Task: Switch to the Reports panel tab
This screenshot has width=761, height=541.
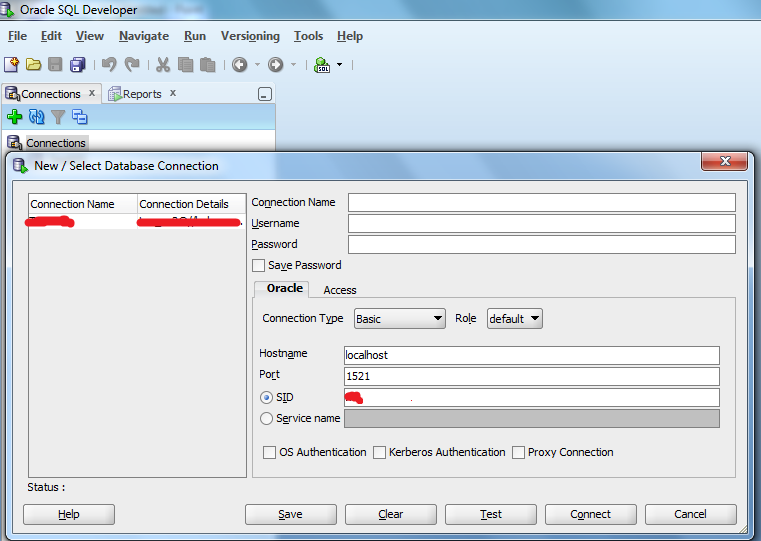Action: coord(142,94)
